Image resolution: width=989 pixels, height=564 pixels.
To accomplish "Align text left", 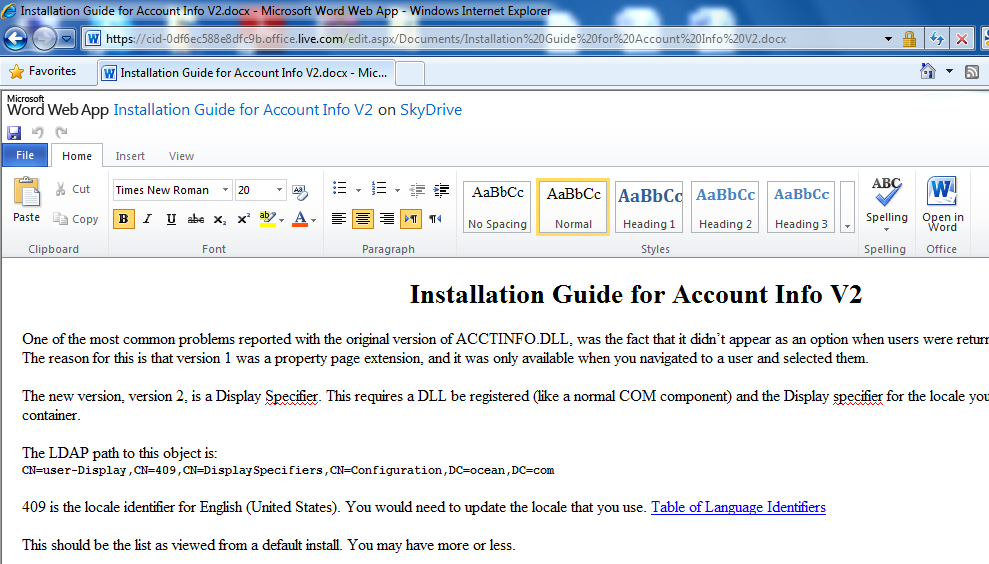I will [339, 219].
